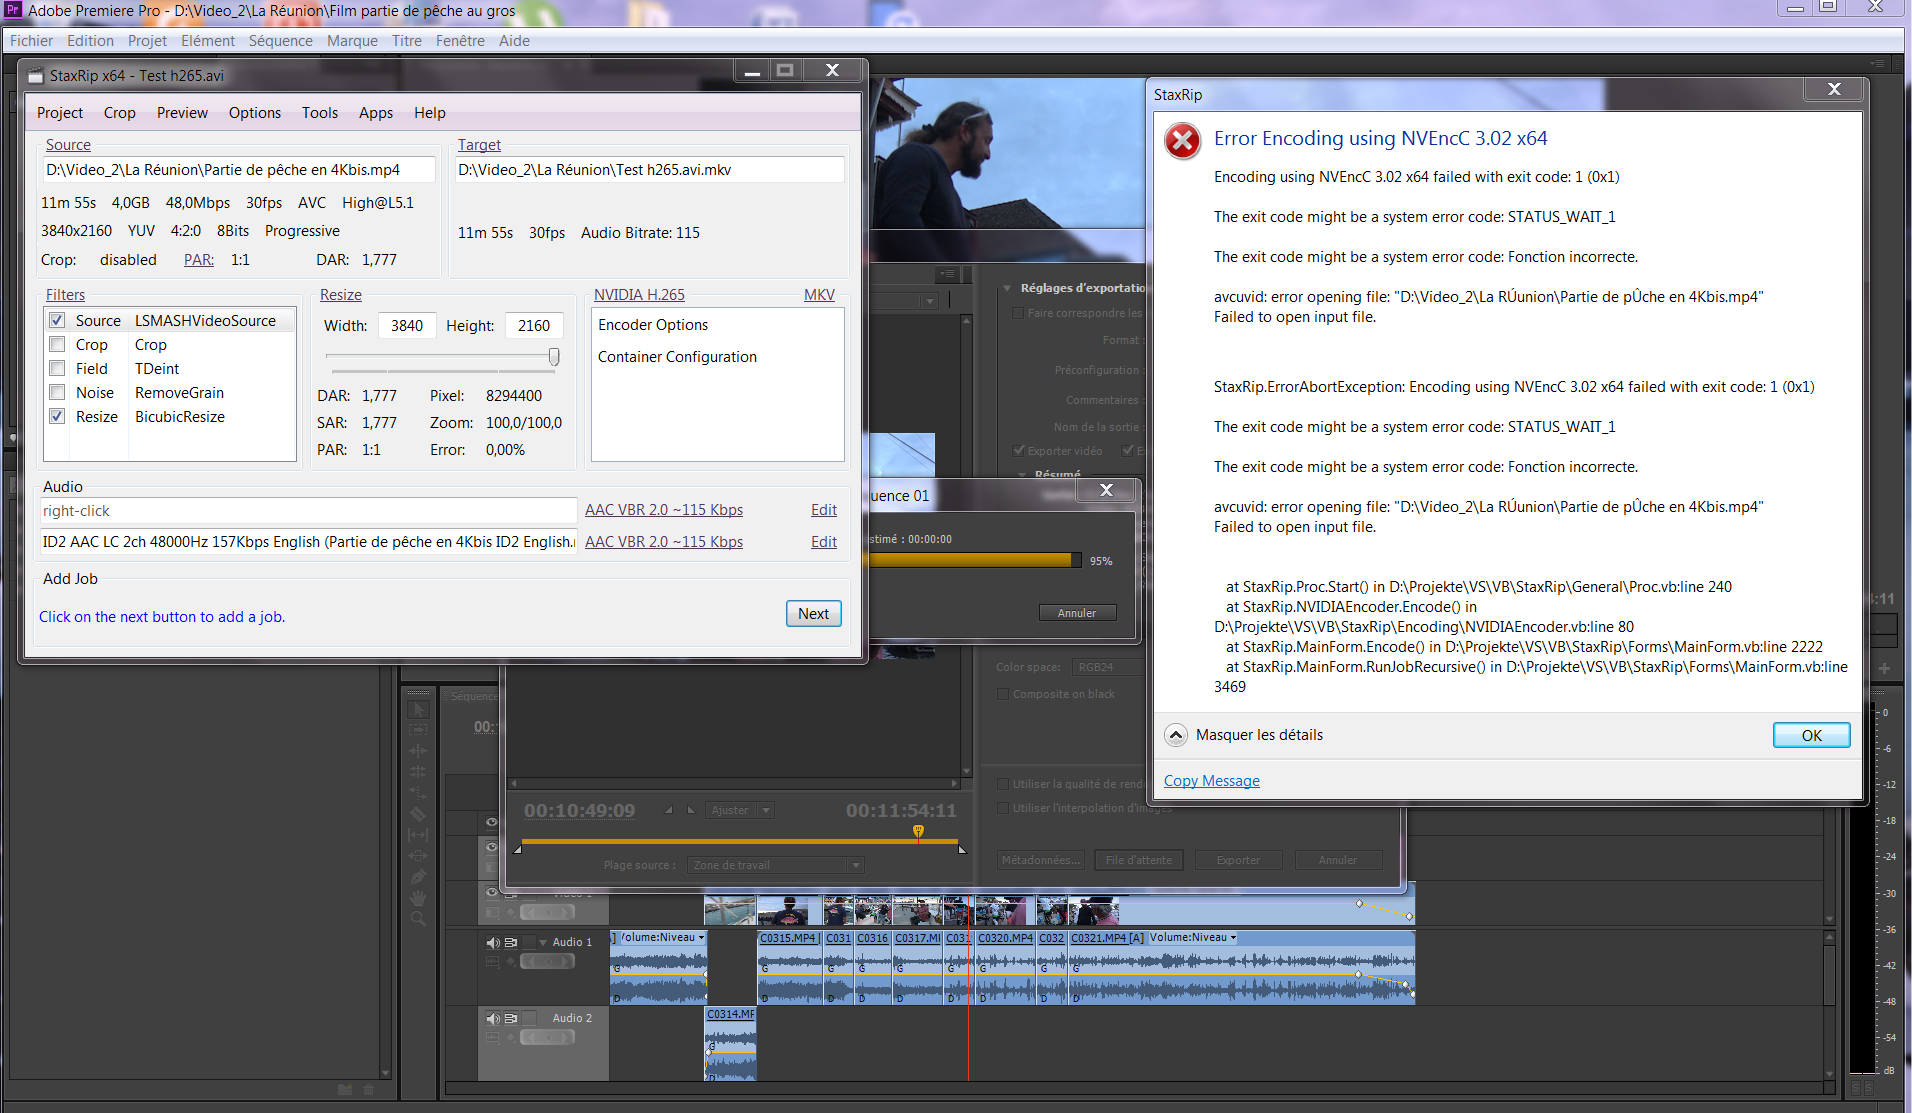Toggle Composite on black checkbox
The image size is (1912, 1113).
click(1003, 694)
